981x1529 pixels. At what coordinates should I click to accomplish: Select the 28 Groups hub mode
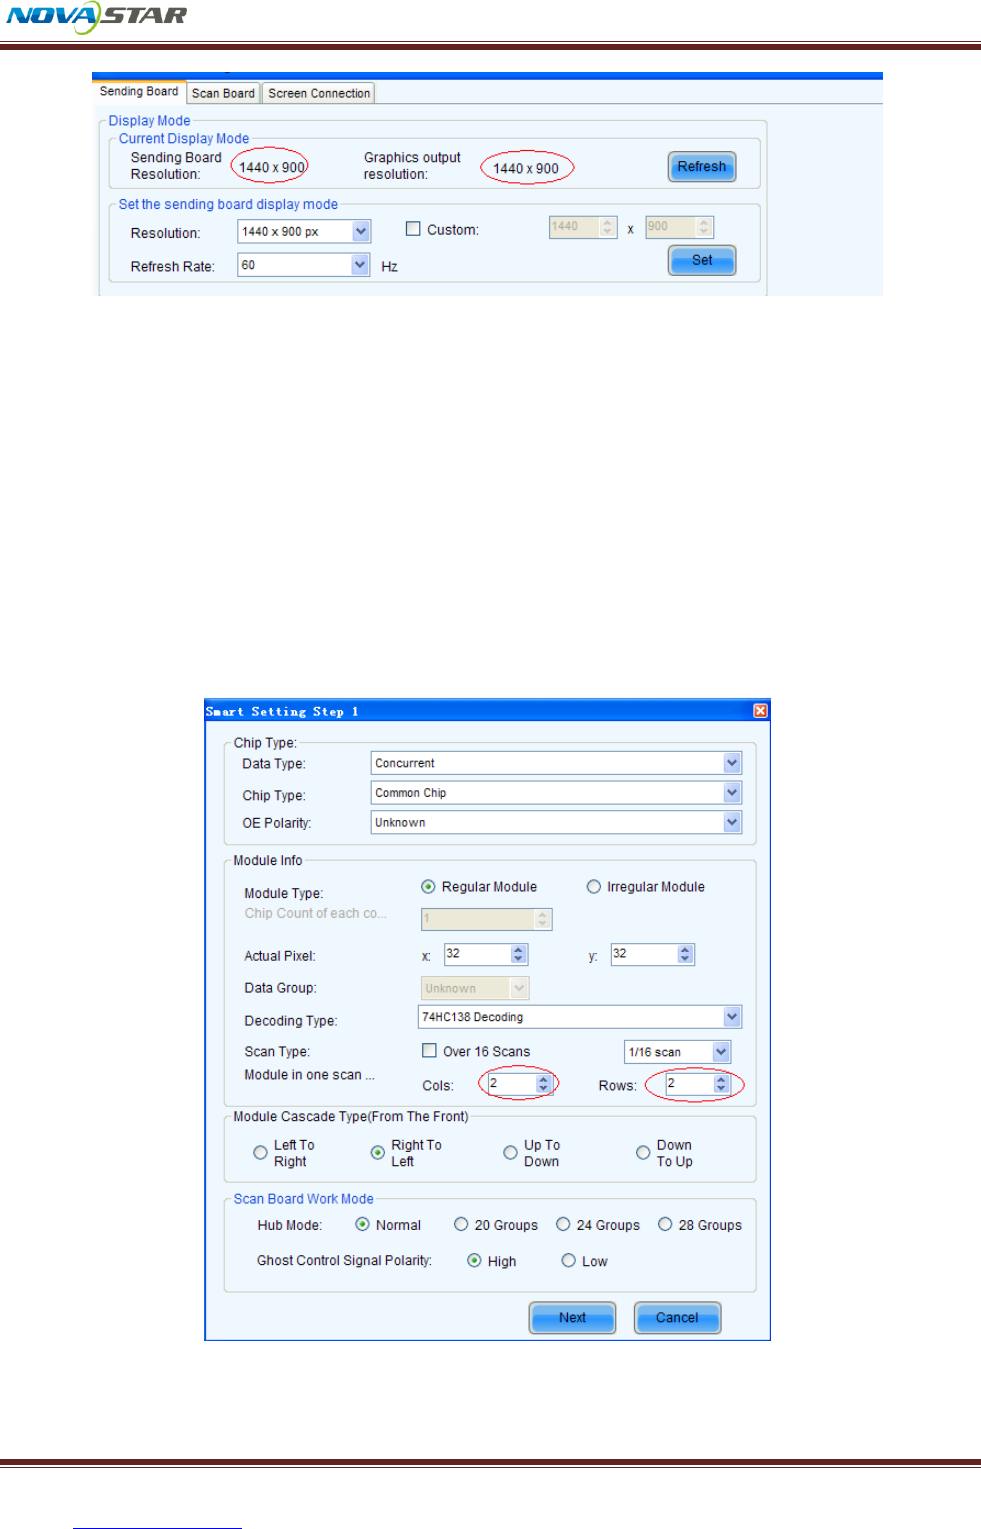[665, 1225]
